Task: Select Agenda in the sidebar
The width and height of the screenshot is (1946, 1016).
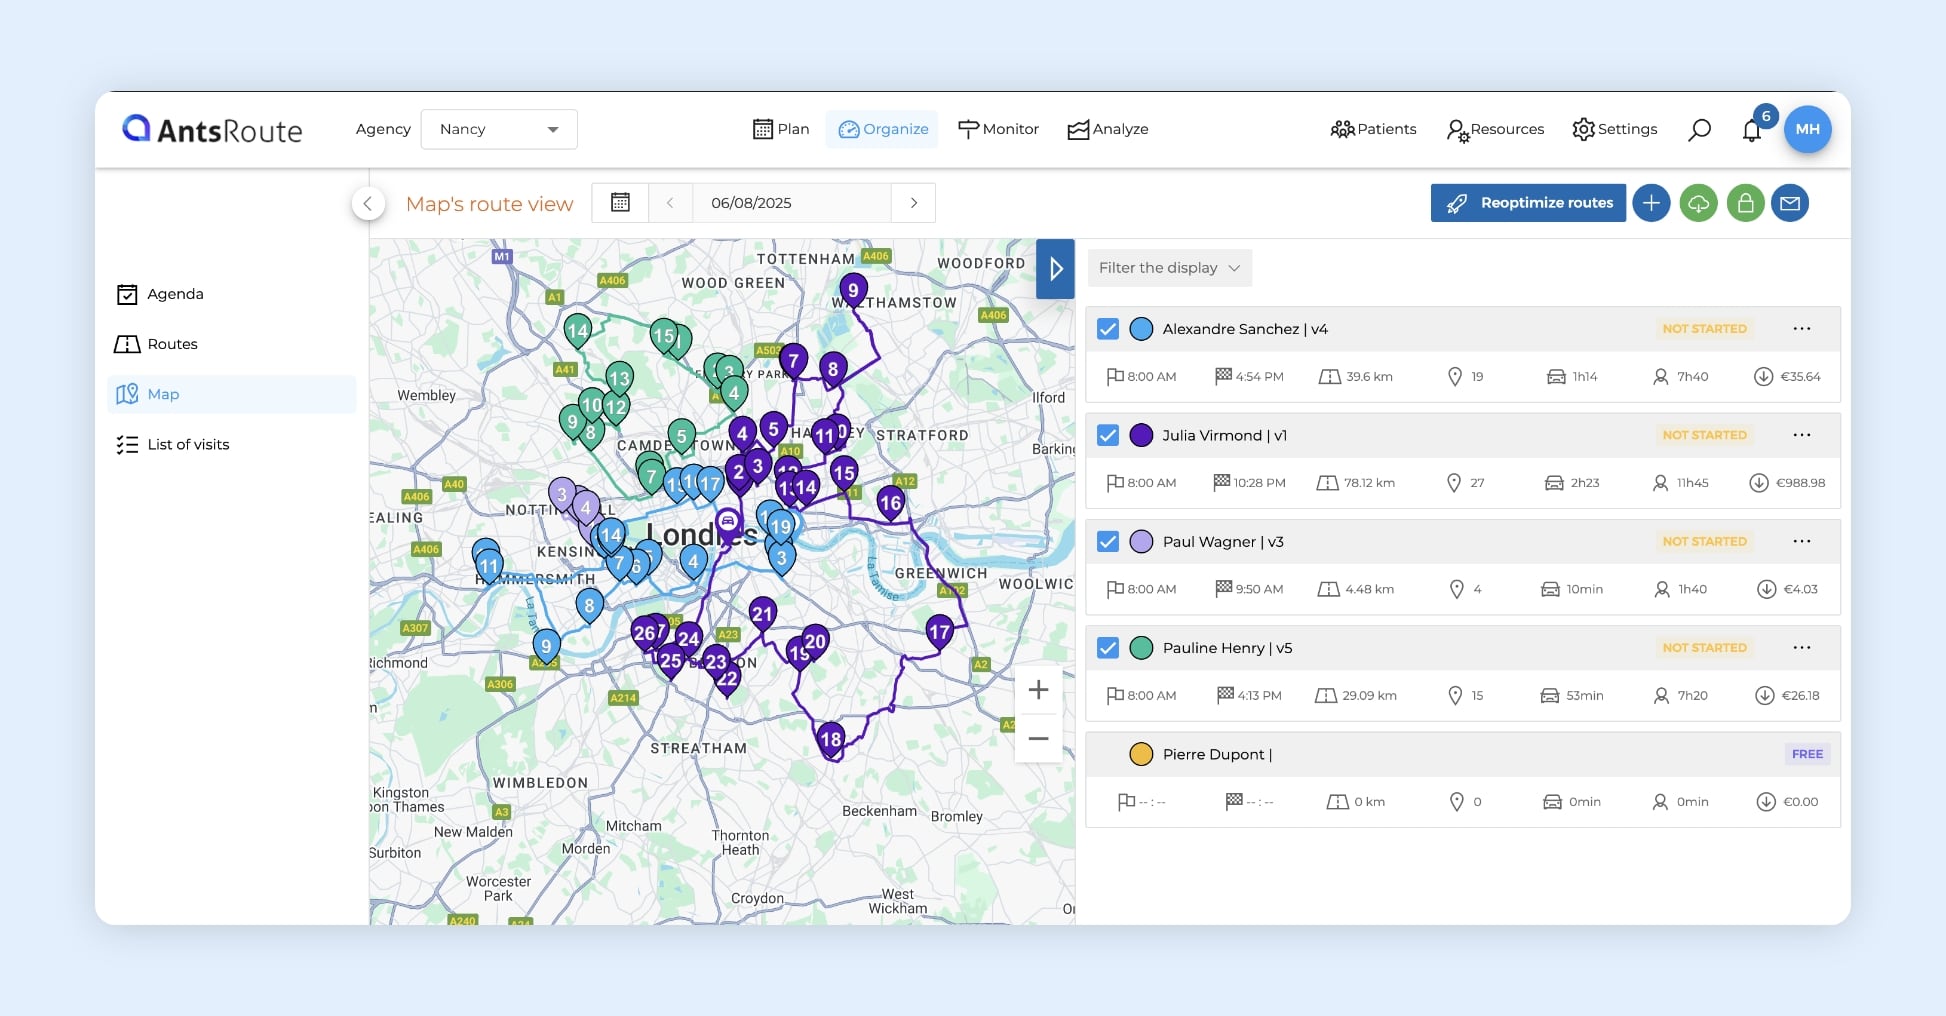Action: (232, 294)
